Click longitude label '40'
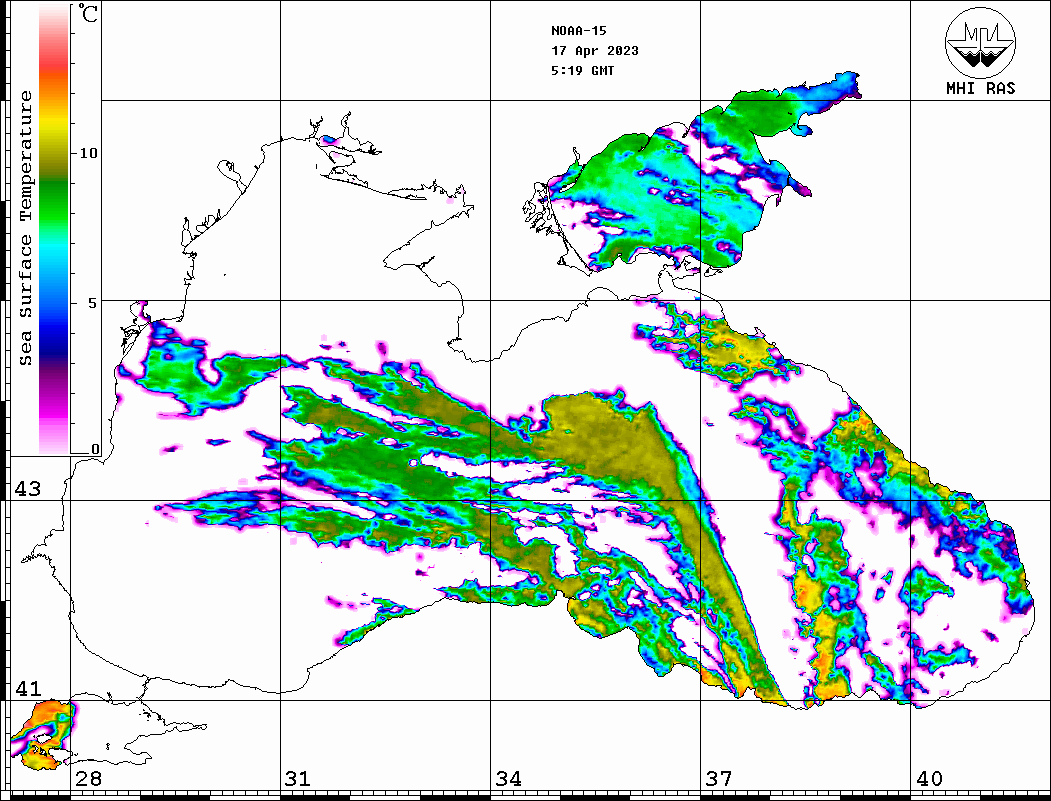 (x=929, y=778)
